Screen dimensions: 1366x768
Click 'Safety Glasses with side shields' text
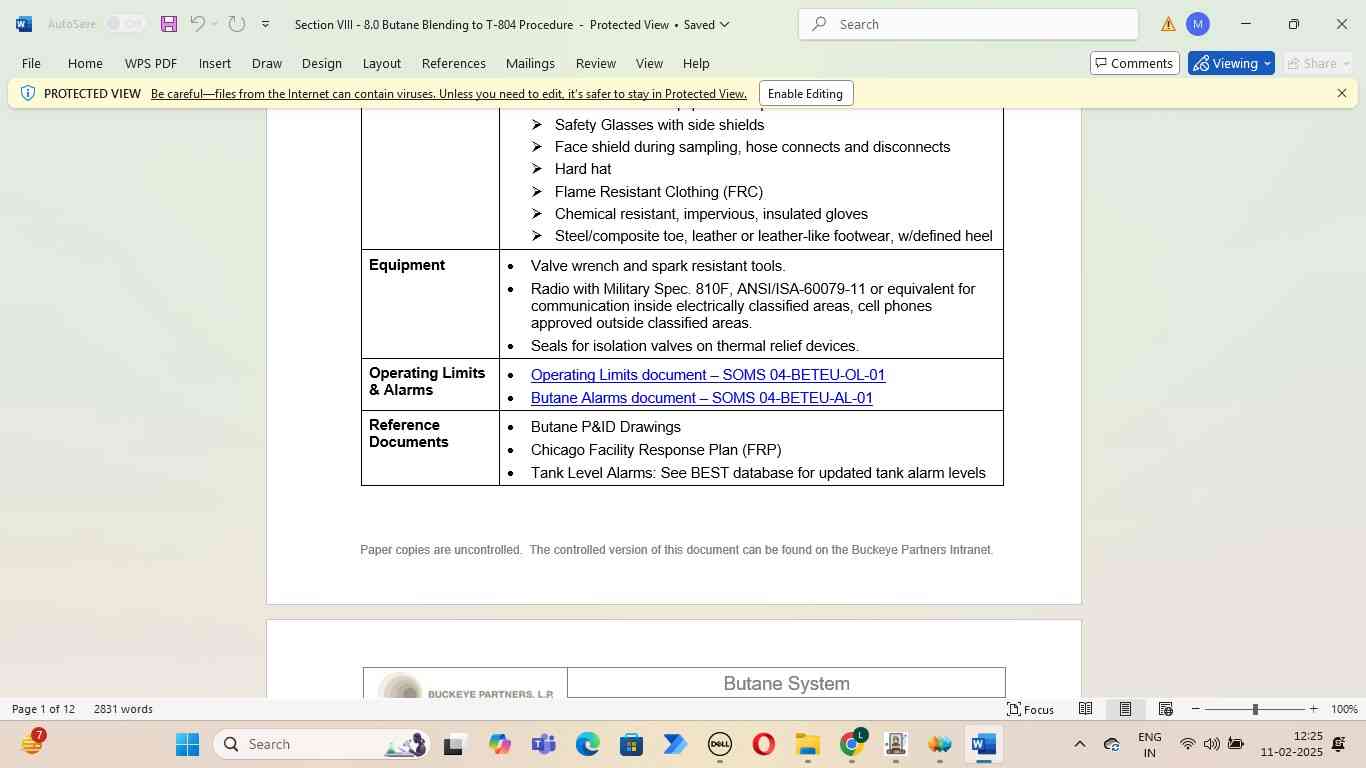(660, 125)
